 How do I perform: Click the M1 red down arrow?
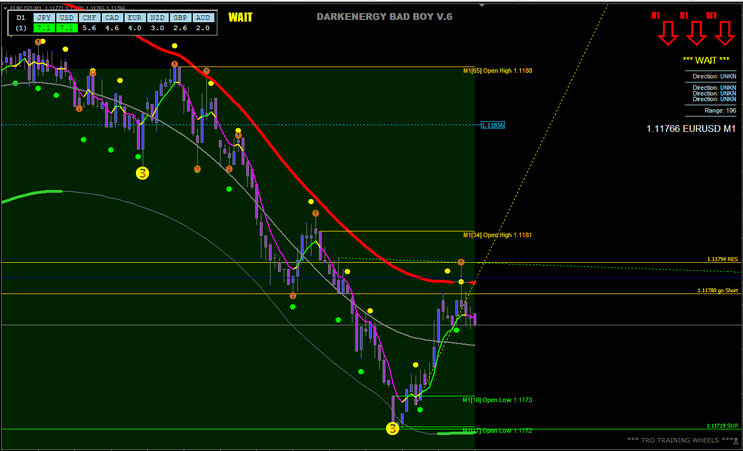[x=668, y=34]
